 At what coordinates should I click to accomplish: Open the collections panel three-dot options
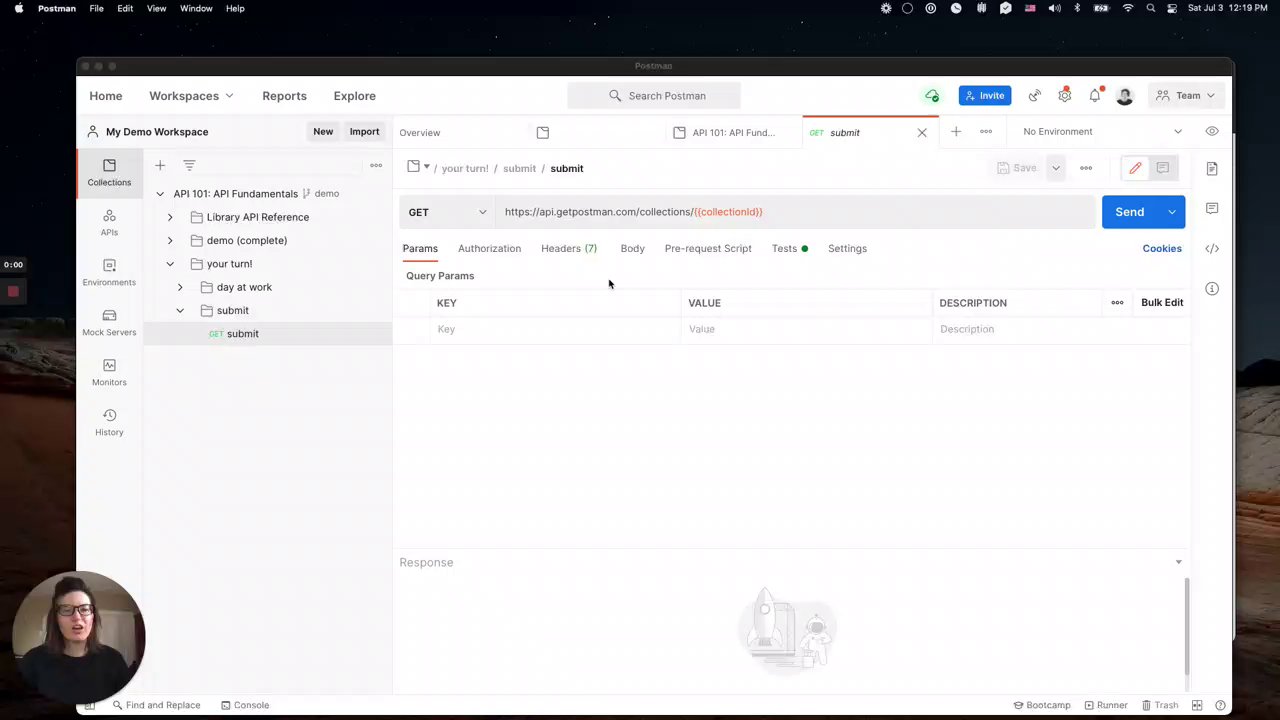pyautogui.click(x=376, y=165)
